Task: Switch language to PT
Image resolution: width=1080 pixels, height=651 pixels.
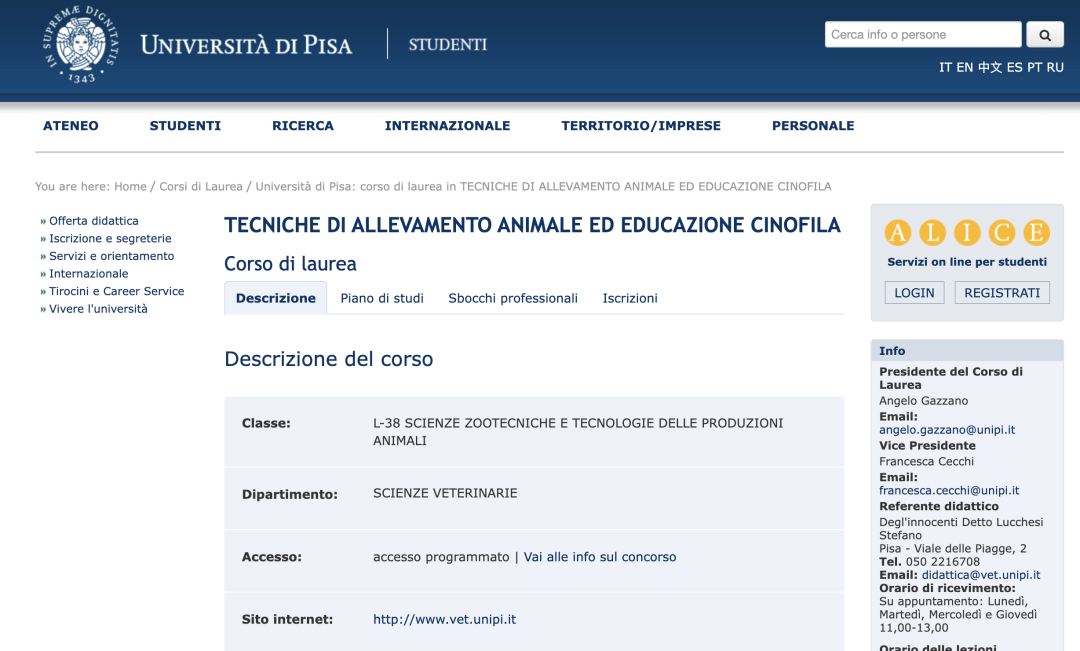Action: pyautogui.click(x=1035, y=68)
